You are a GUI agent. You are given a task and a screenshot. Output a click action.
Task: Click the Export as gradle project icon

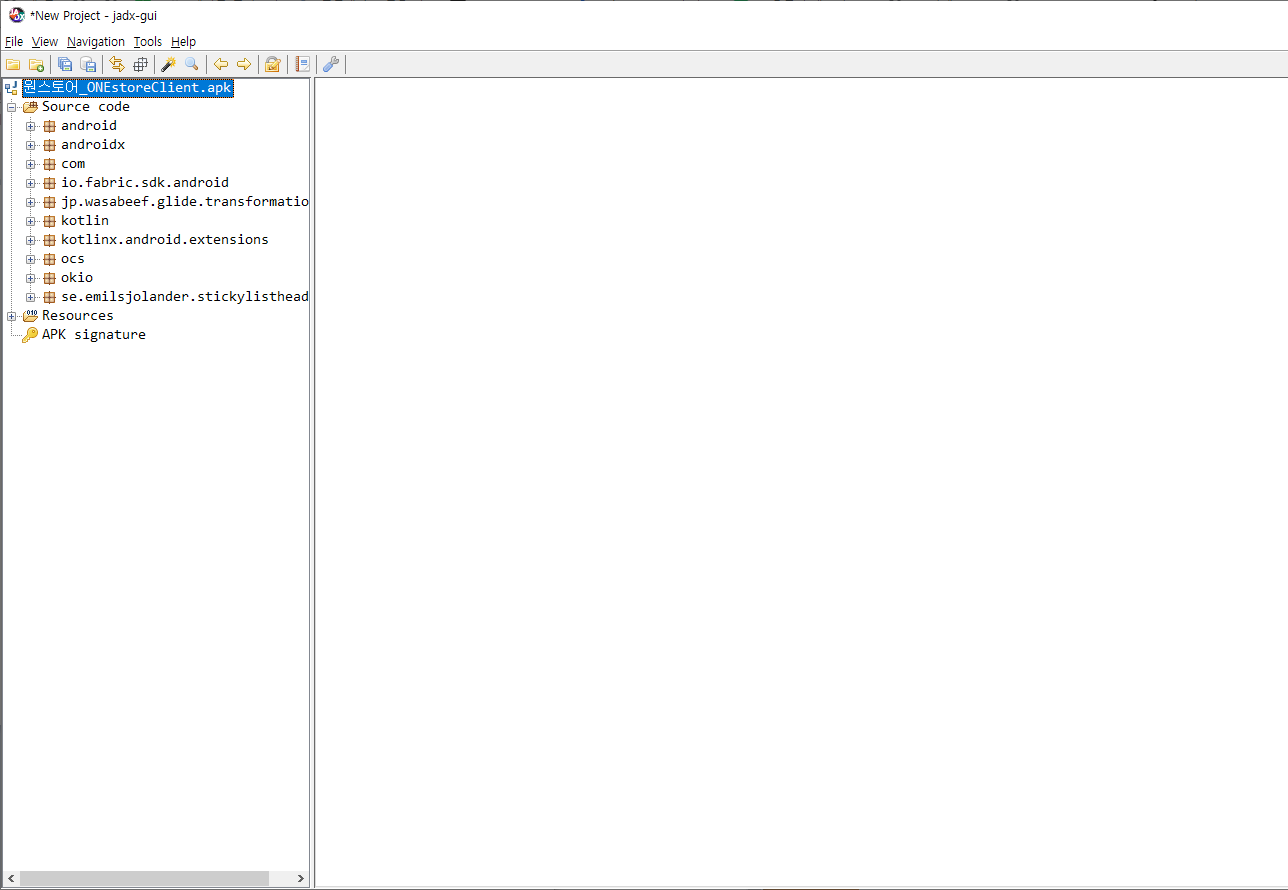point(88,64)
